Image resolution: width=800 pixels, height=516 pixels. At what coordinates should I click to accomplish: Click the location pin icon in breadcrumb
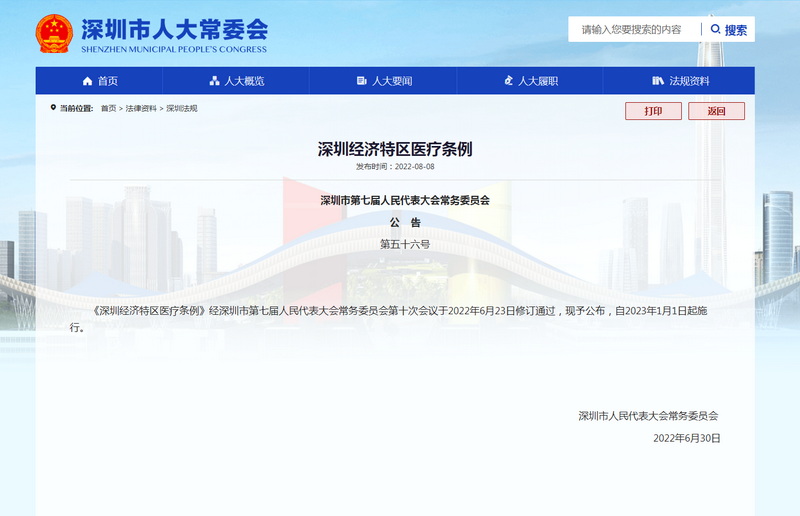click(x=53, y=108)
